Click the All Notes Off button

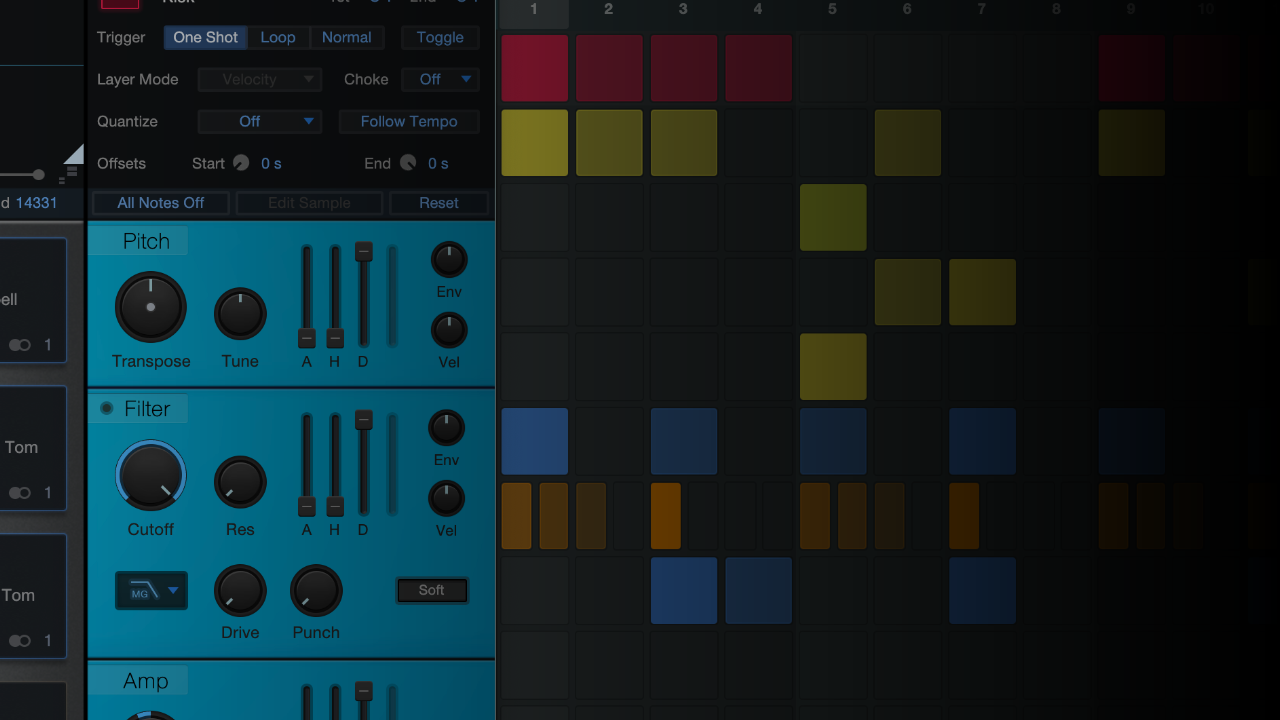click(x=161, y=203)
